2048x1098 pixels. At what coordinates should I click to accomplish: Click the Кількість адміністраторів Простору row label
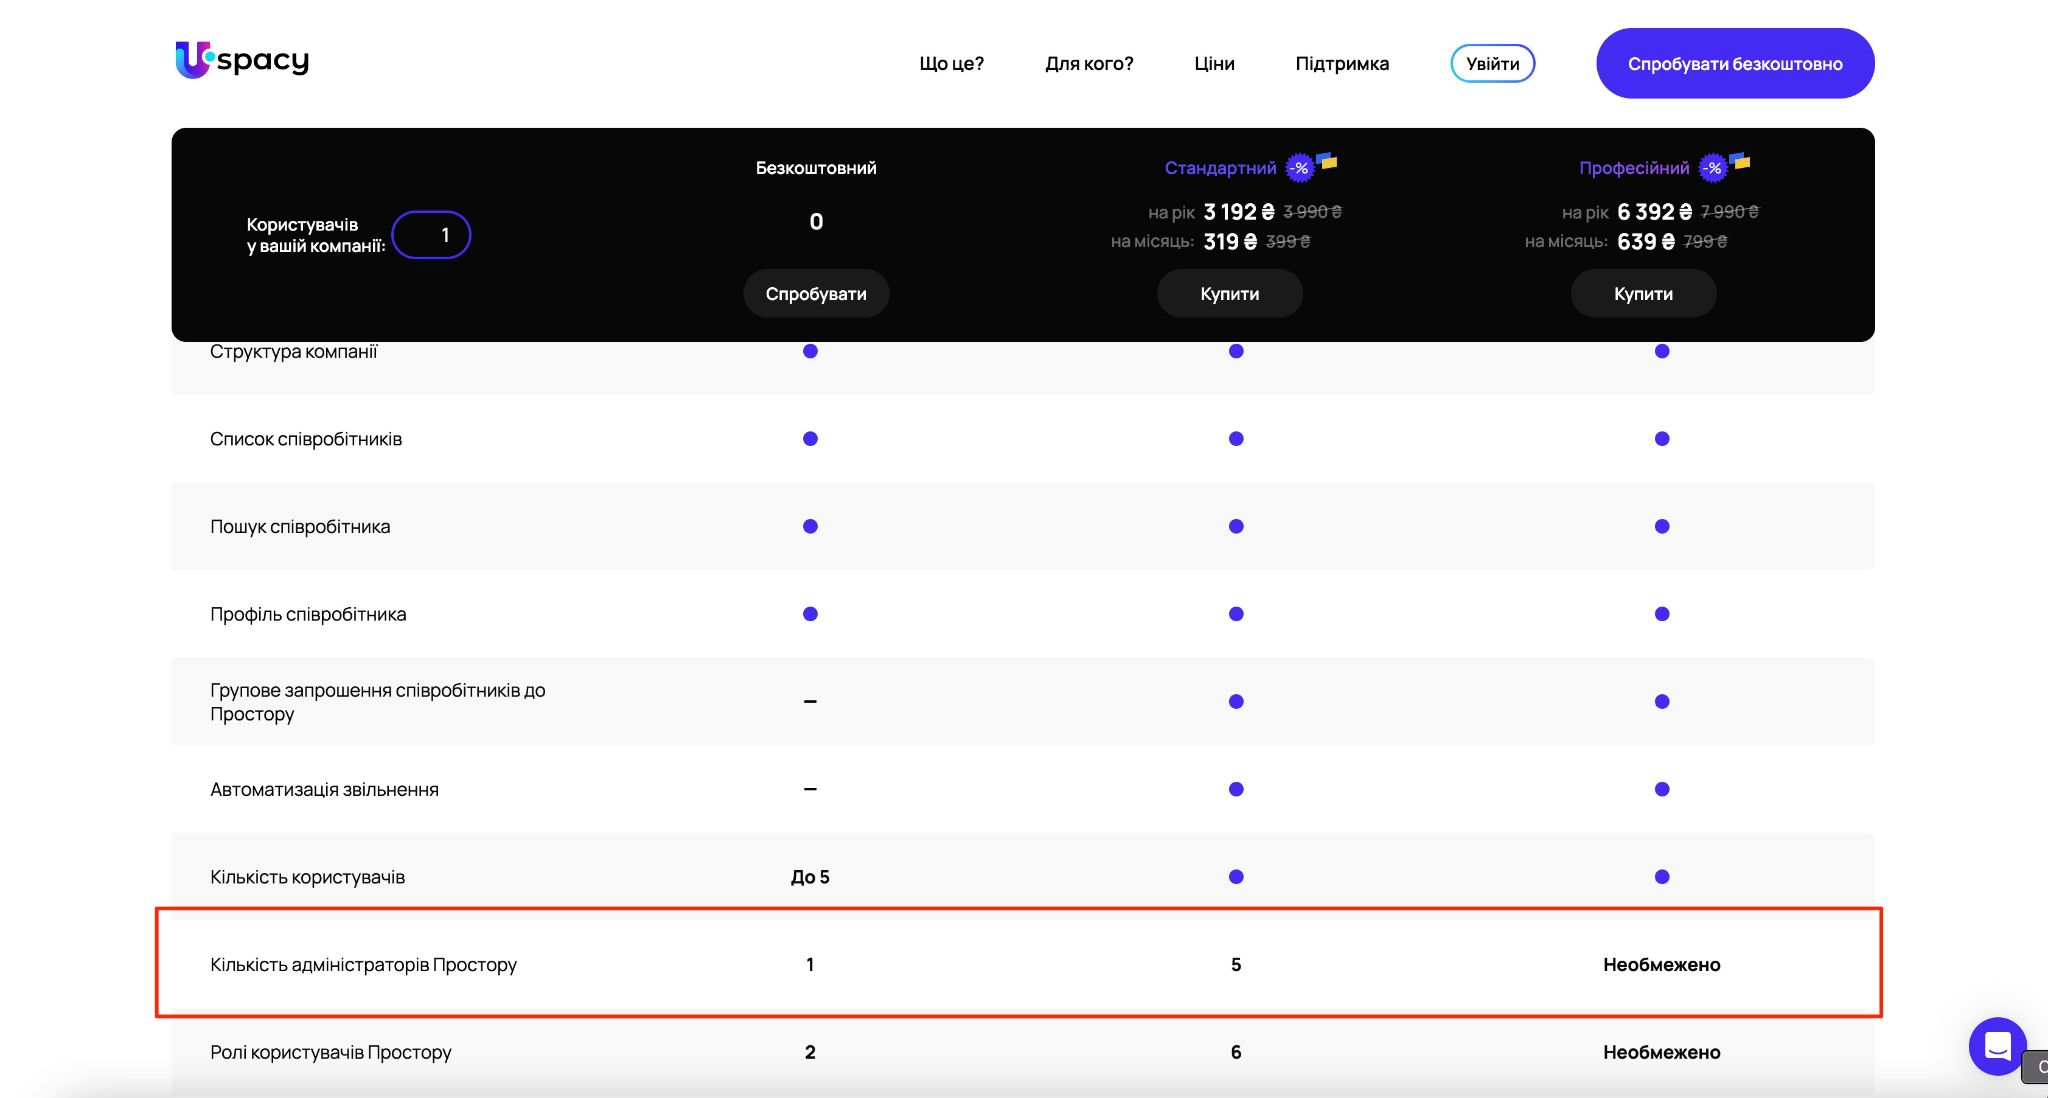point(363,965)
